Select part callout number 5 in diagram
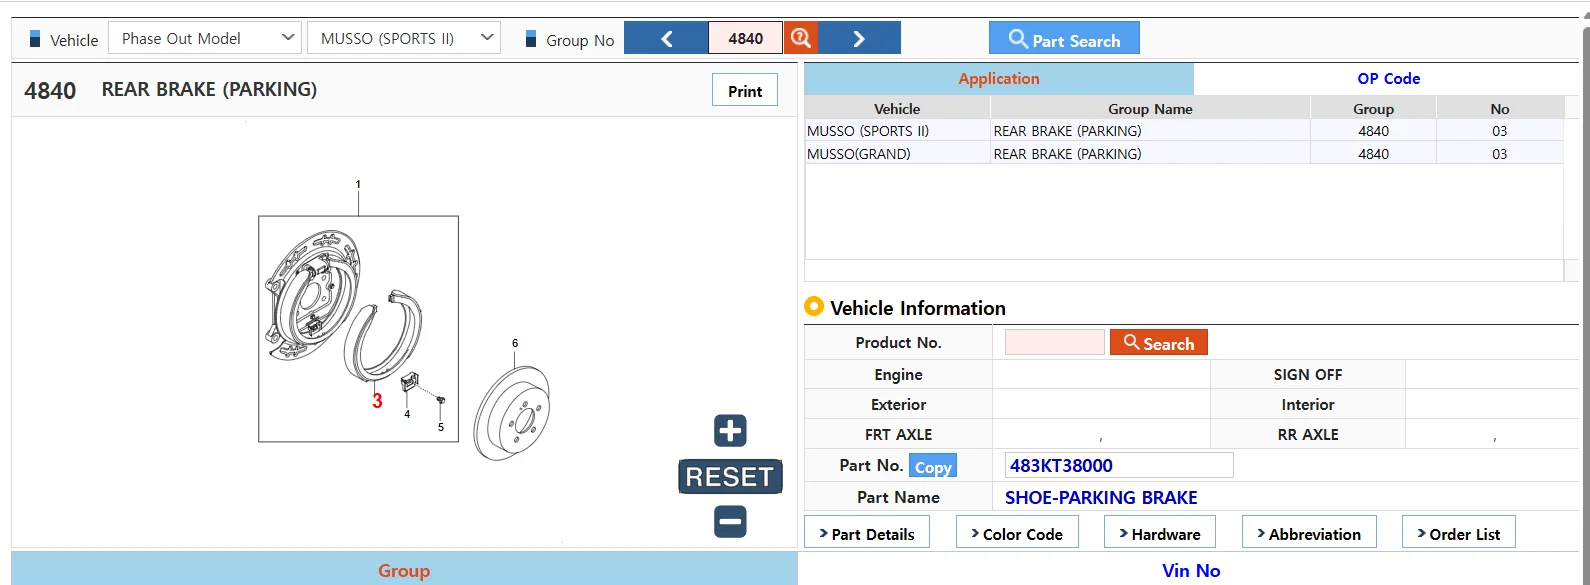This screenshot has height=585, width=1590. tap(441, 427)
